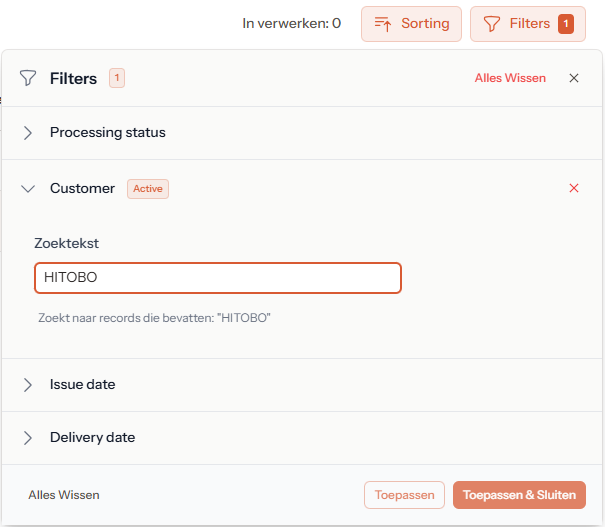The image size is (605, 527).
Task: Expand the Delivery date chevron
Action: pyautogui.click(x=28, y=438)
